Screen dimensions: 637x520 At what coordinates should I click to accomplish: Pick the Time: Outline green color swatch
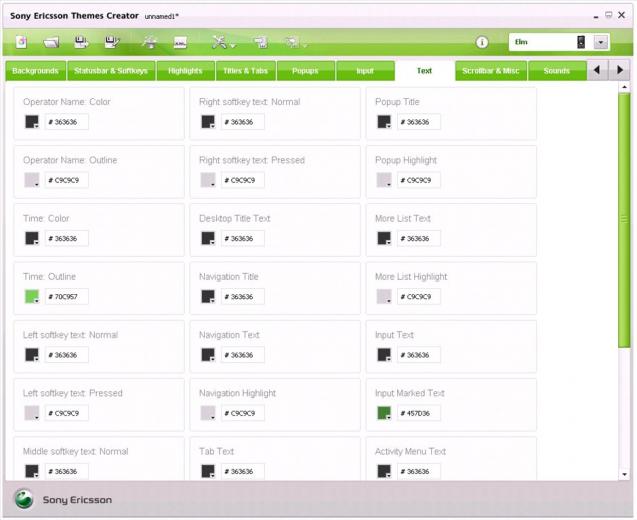point(32,296)
